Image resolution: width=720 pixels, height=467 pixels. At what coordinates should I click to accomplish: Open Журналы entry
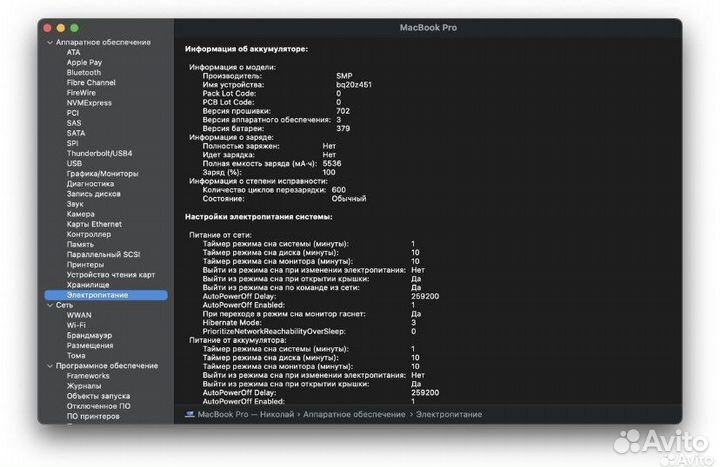click(x=84, y=386)
